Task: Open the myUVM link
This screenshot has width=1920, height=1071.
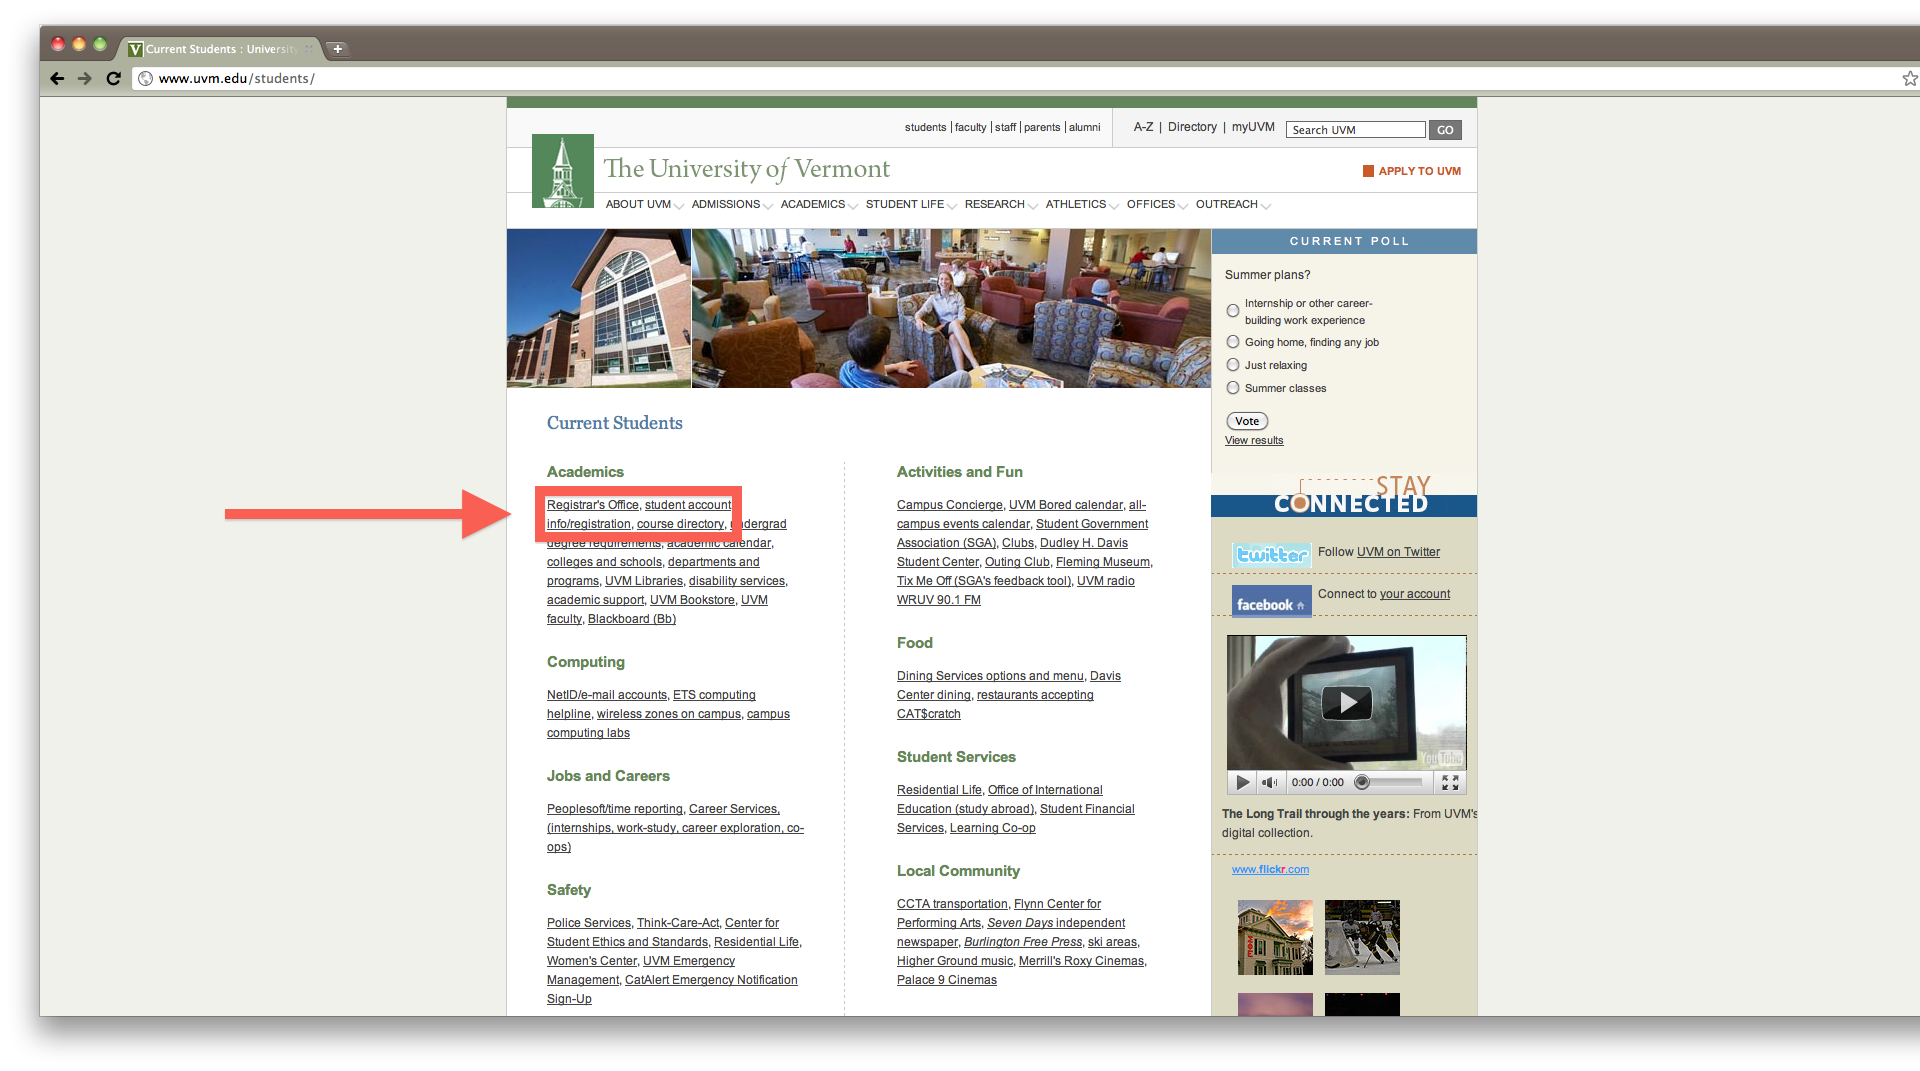Action: point(1253,127)
